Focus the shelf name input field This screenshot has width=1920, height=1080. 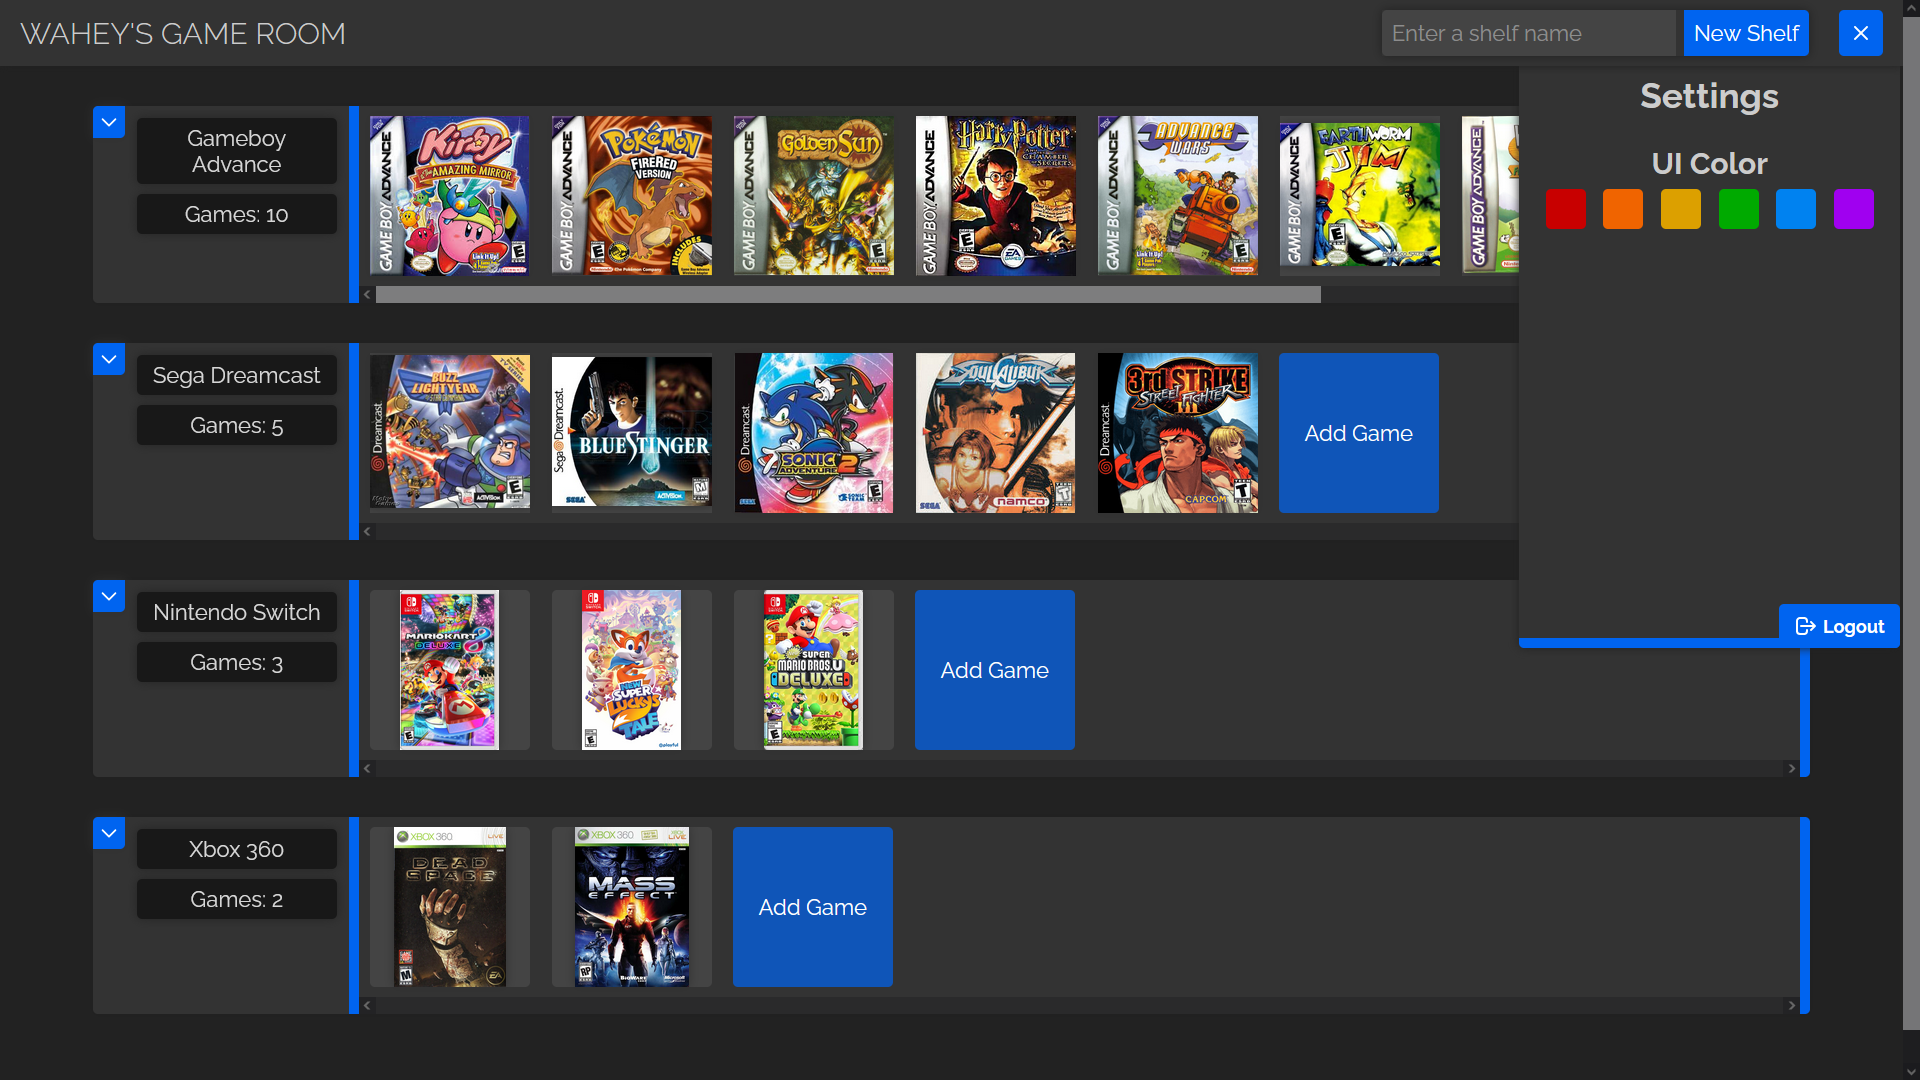(x=1528, y=33)
